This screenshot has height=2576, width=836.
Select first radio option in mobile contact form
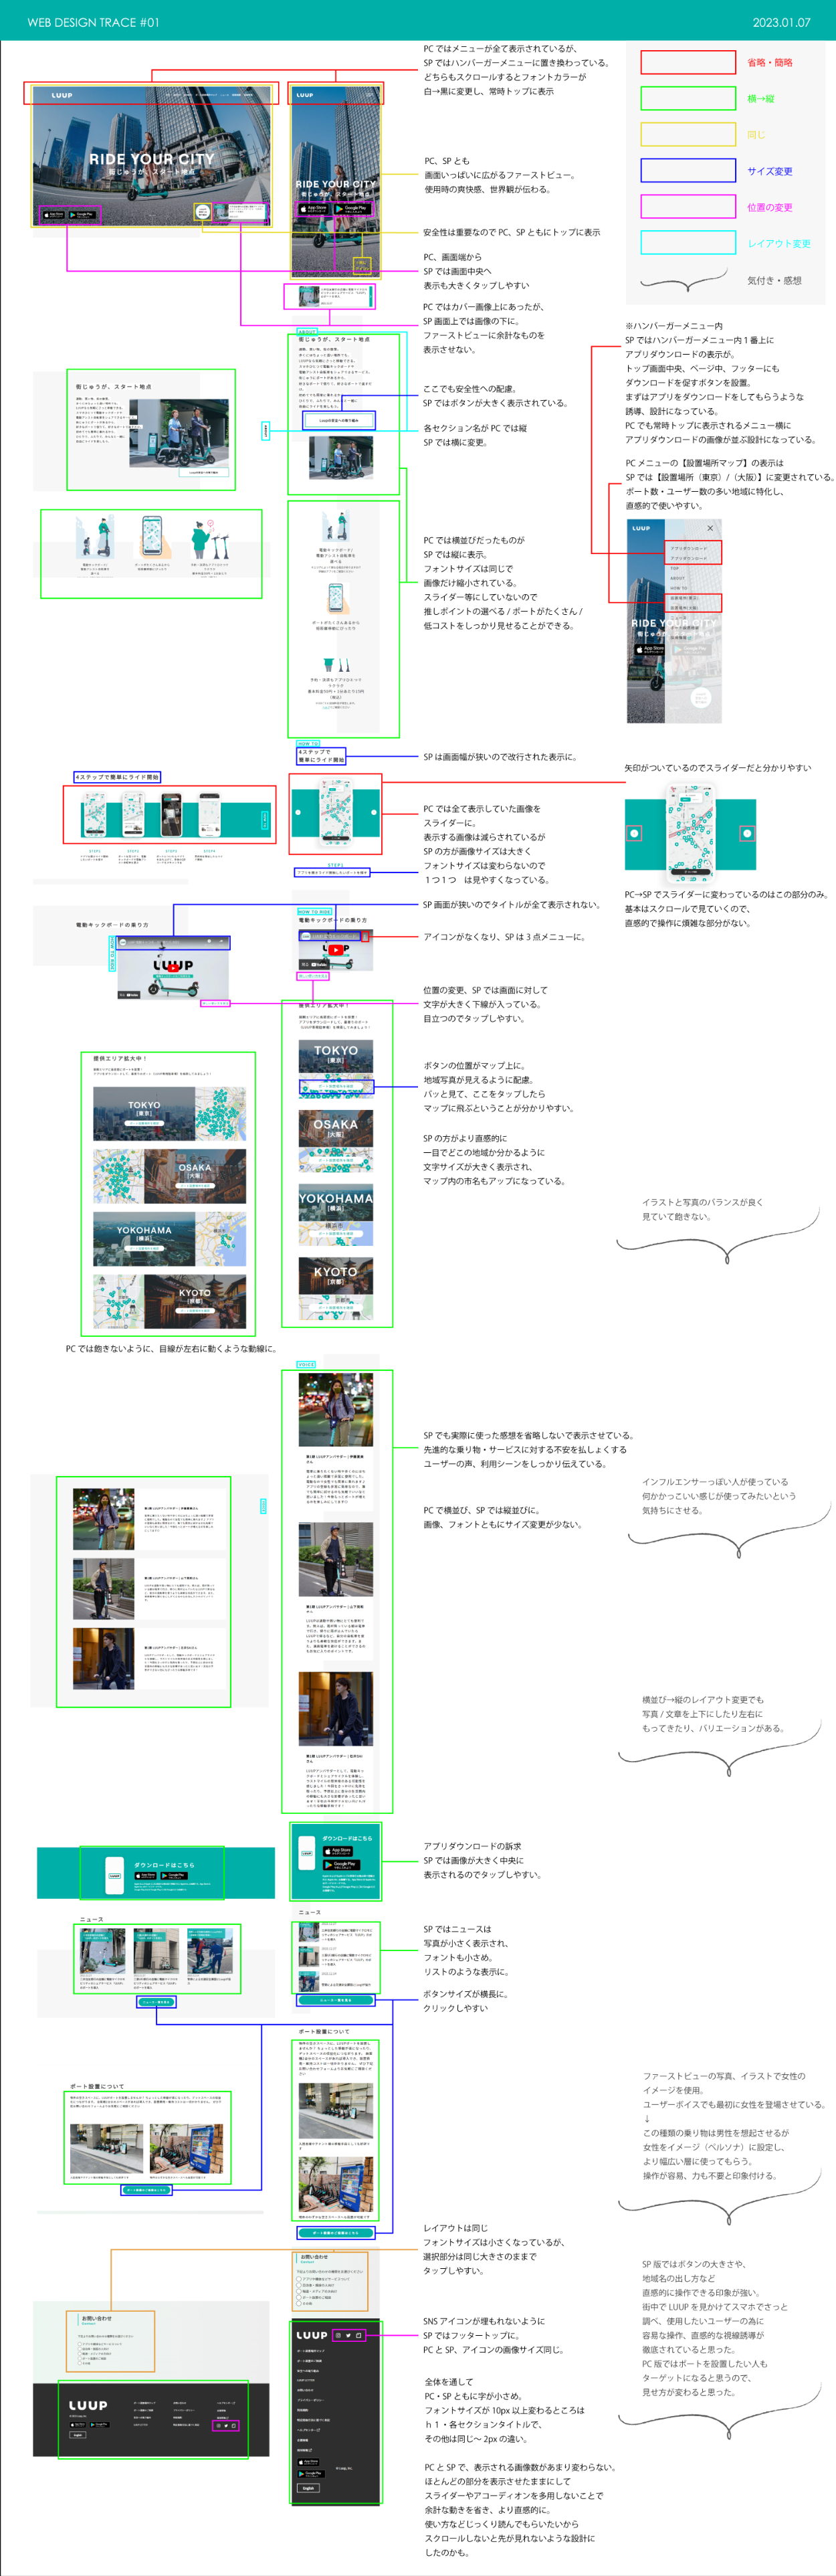click(x=298, y=2278)
